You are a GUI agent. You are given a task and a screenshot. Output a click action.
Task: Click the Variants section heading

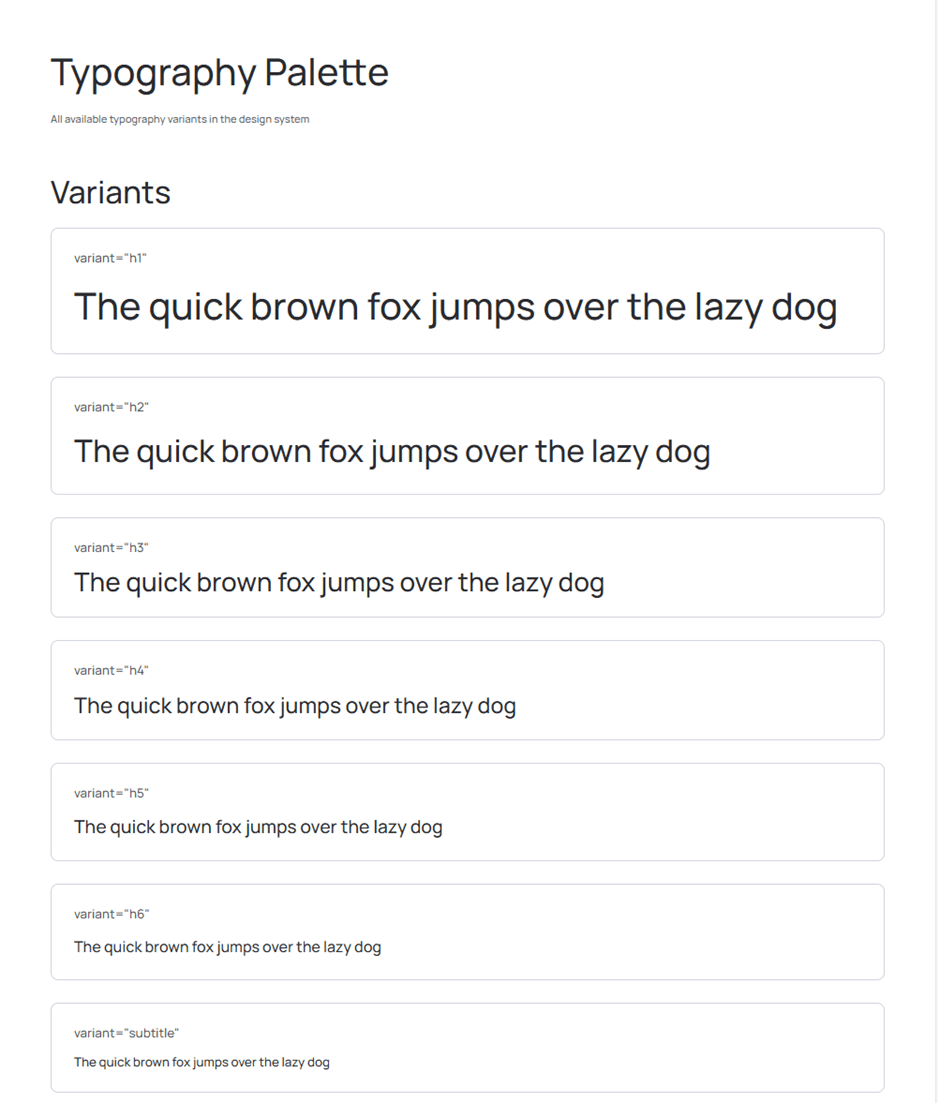click(x=110, y=192)
